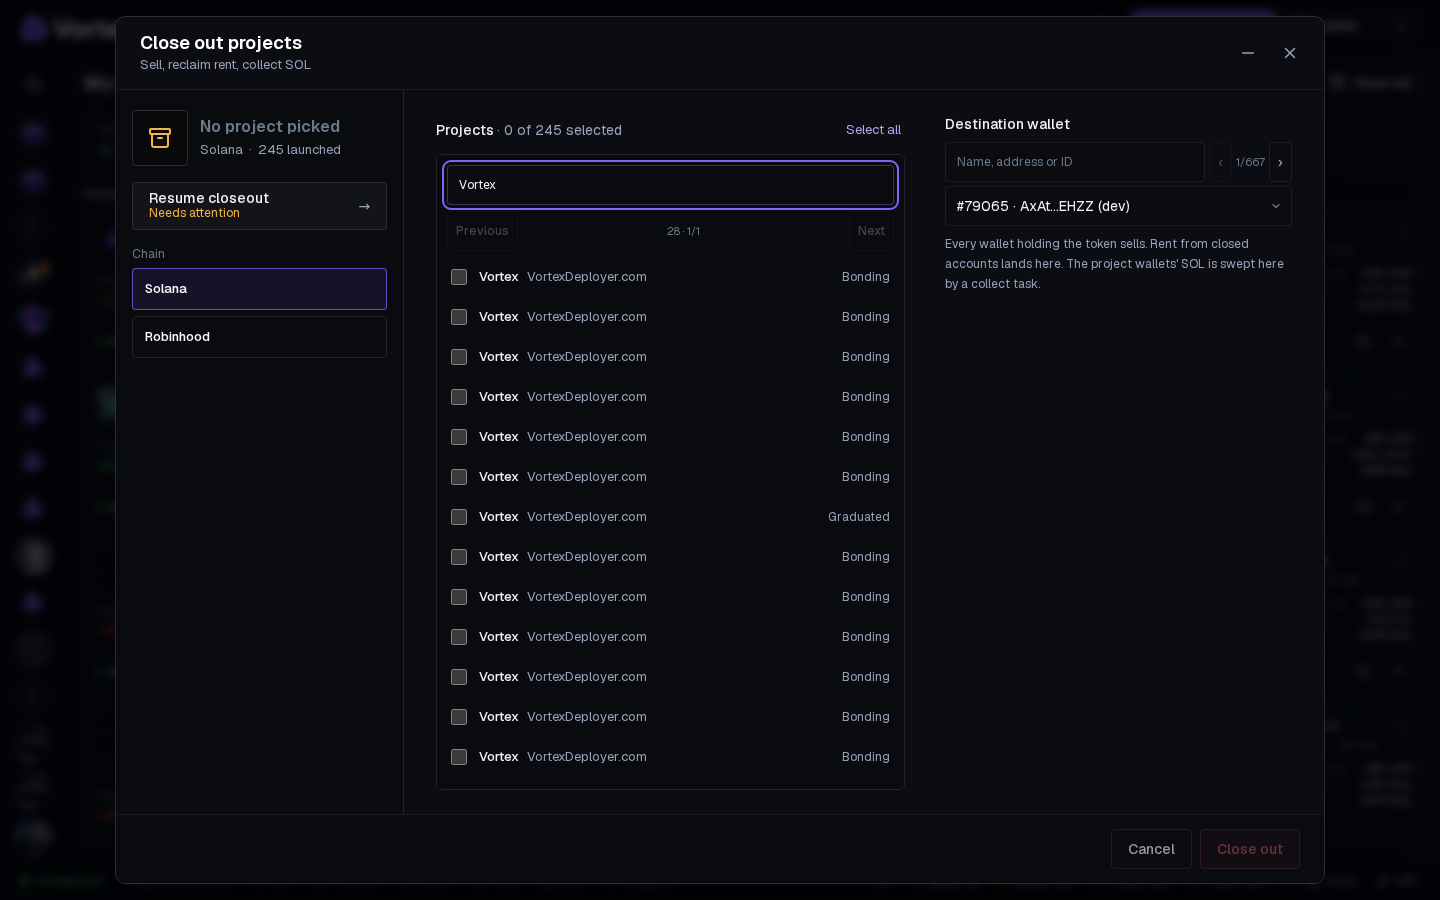Open Resume closeout needing attention
Viewport: 1440px width, 900px height.
click(x=259, y=206)
